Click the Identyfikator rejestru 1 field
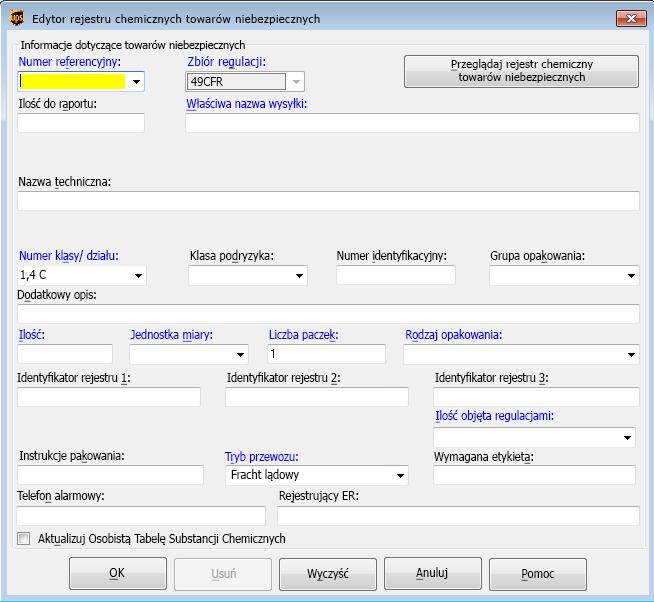 click(109, 397)
